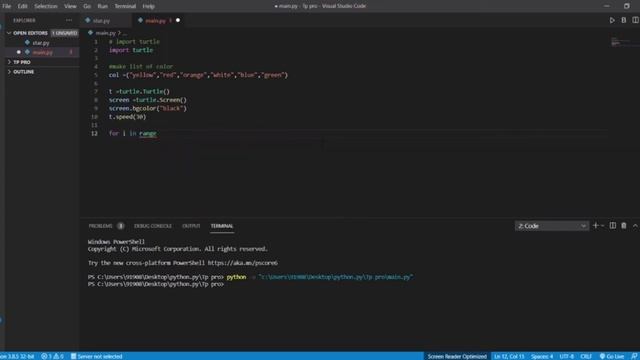Click the errors and warnings status bar indicator
Image resolution: width=640 pixels, height=360 pixels.
[53, 356]
